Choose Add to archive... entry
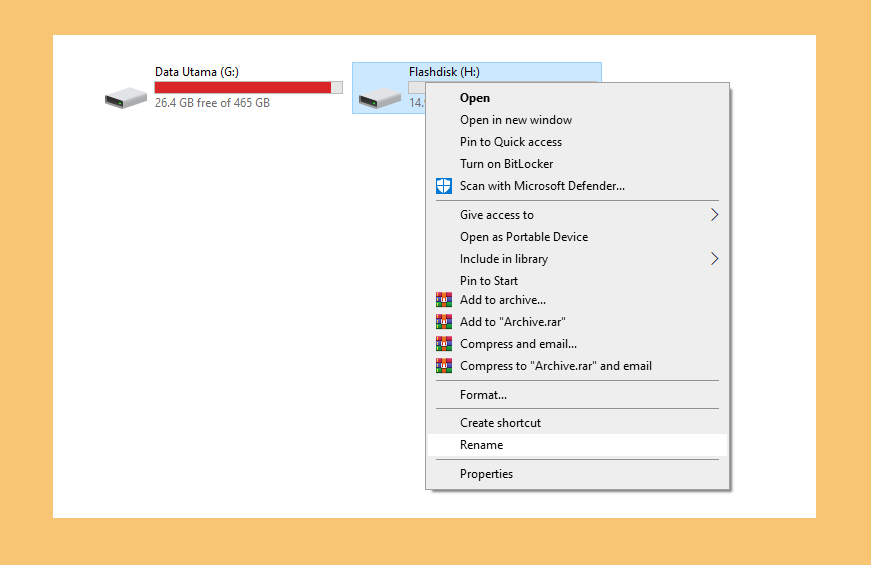This screenshot has width=871, height=565. pyautogui.click(x=577, y=300)
